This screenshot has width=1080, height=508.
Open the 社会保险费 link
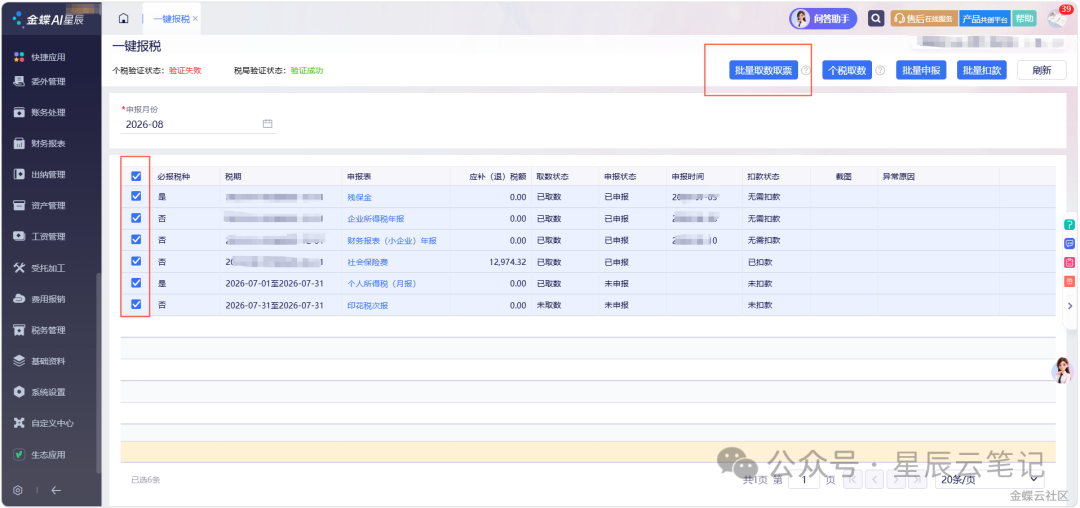[x=368, y=262]
